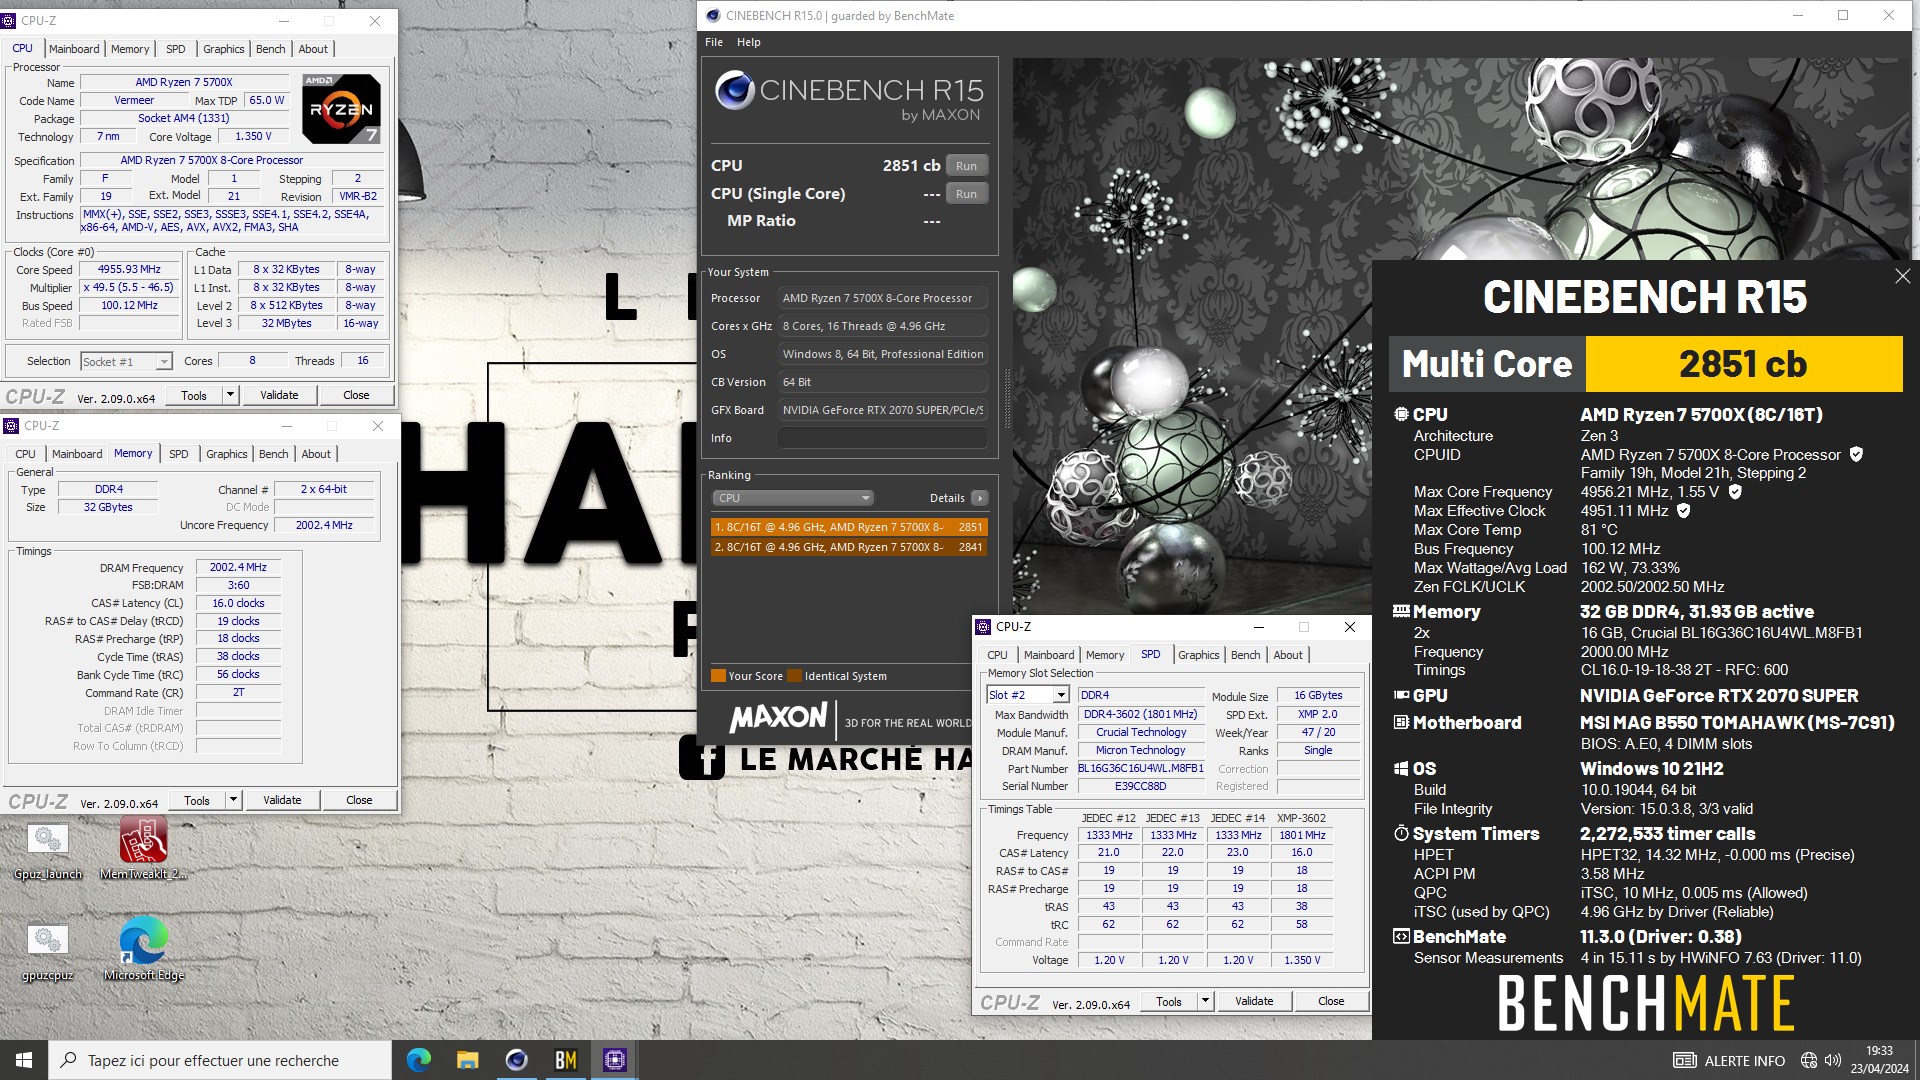Screen dimensions: 1920x1080
Task: Open ALERTE INFO news widget icon
Action: [1684, 1060]
